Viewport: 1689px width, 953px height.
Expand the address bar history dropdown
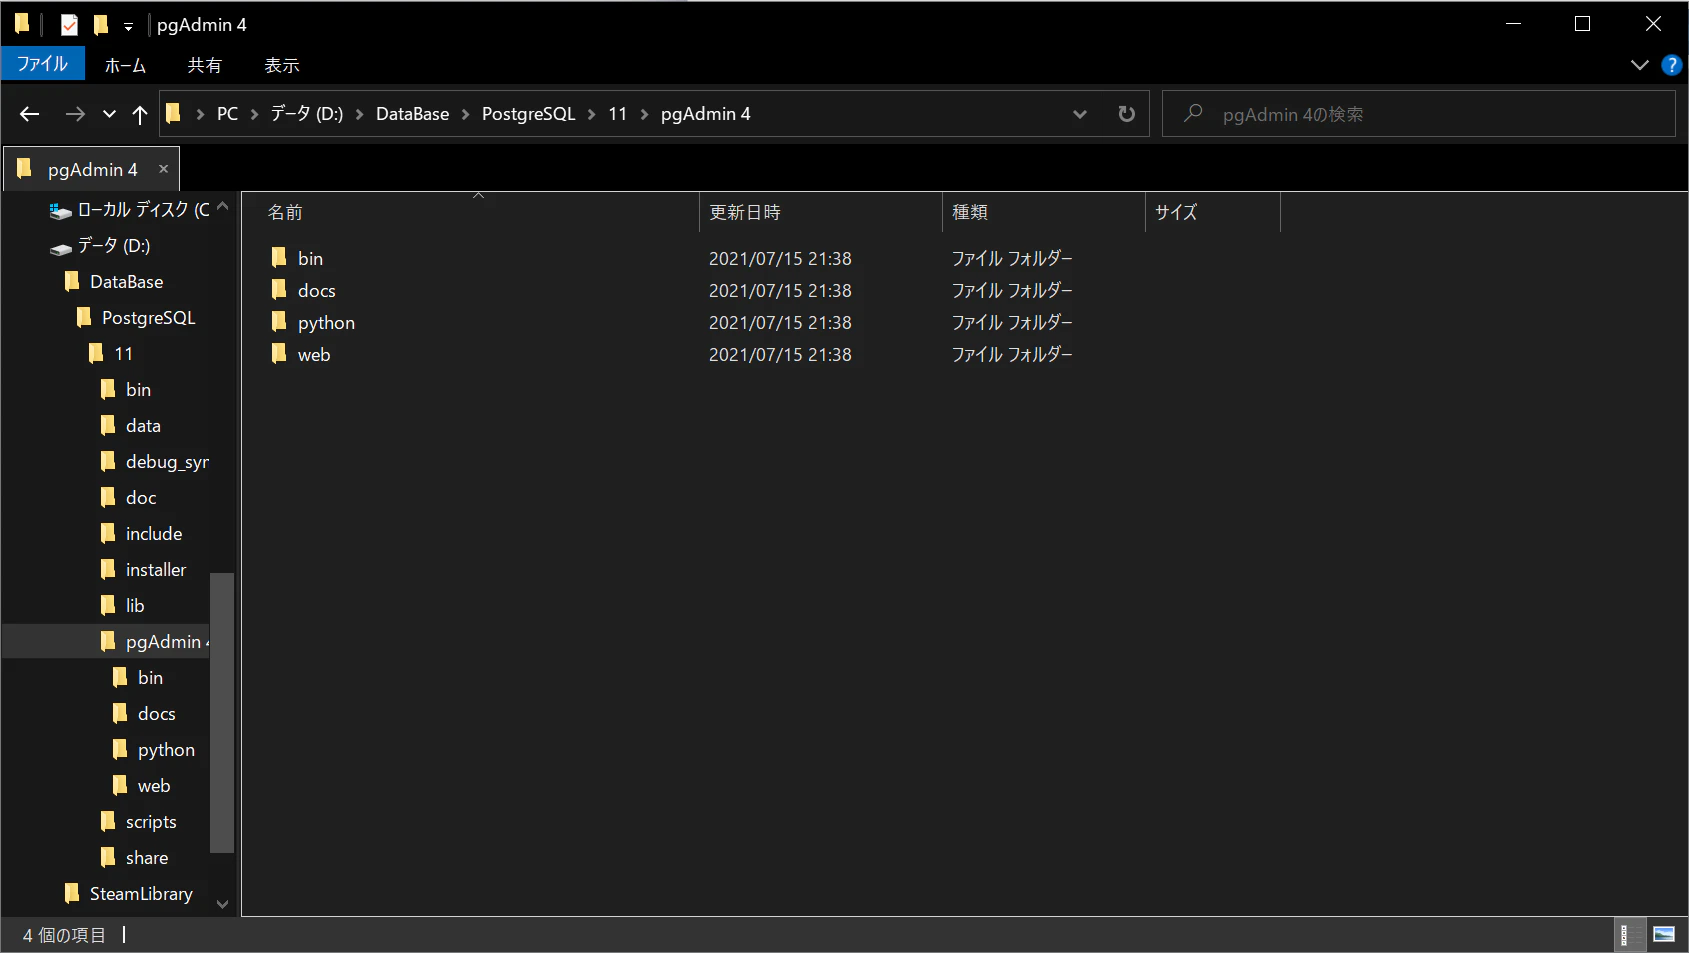point(1080,114)
